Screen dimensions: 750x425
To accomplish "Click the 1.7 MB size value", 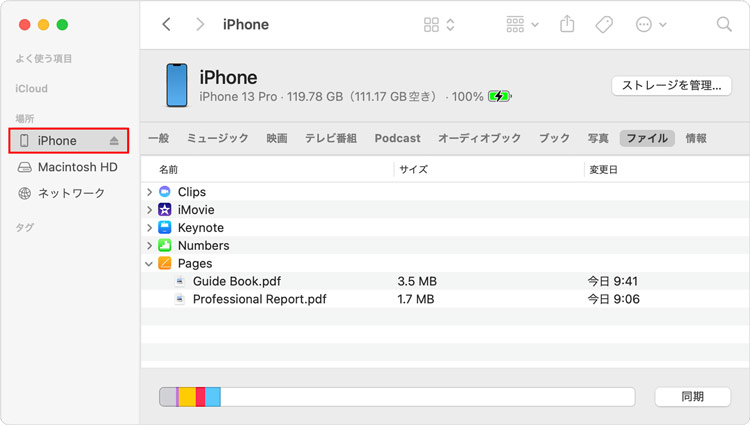I will (416, 299).
